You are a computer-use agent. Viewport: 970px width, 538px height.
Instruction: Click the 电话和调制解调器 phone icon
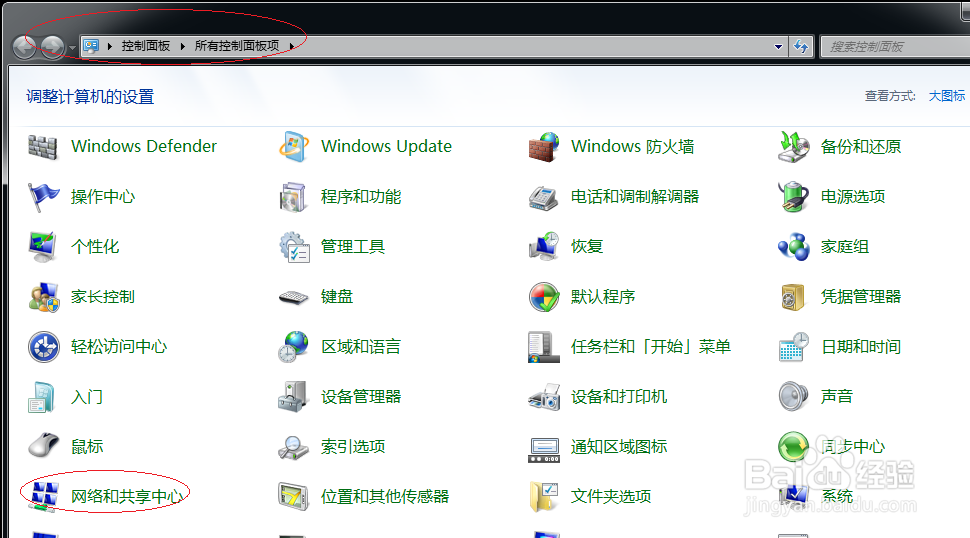544,197
